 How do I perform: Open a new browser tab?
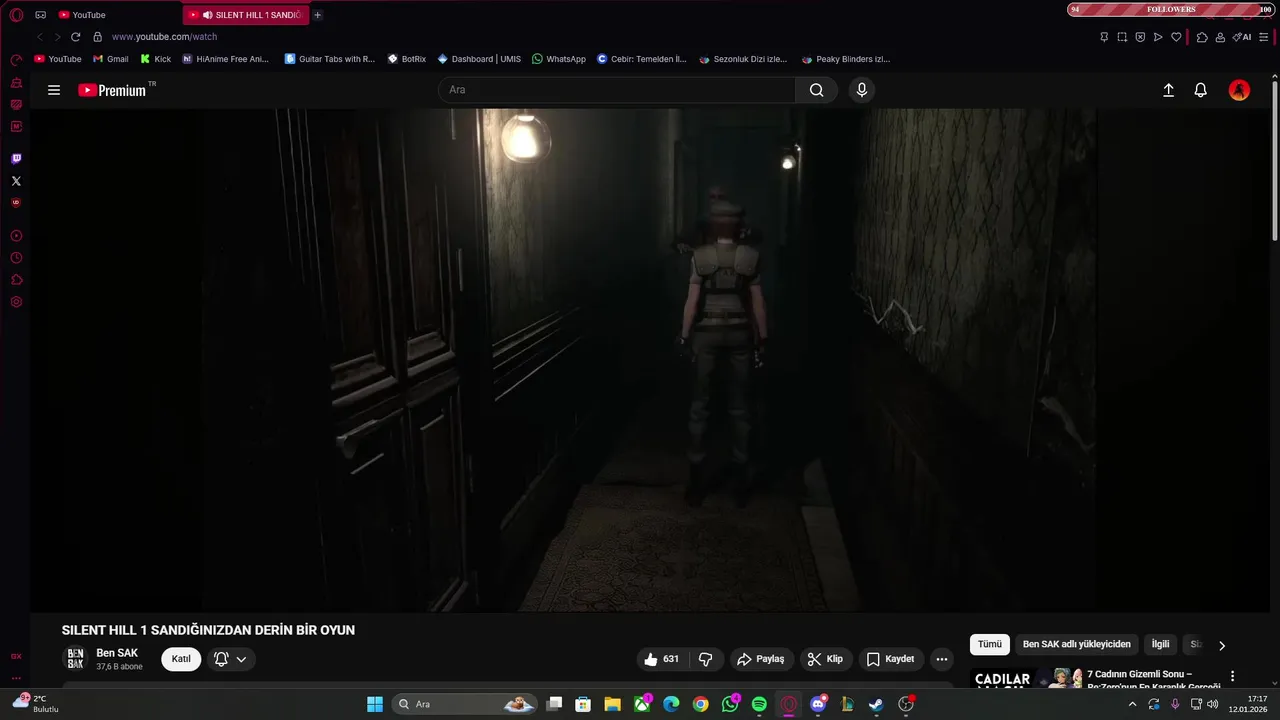(318, 15)
